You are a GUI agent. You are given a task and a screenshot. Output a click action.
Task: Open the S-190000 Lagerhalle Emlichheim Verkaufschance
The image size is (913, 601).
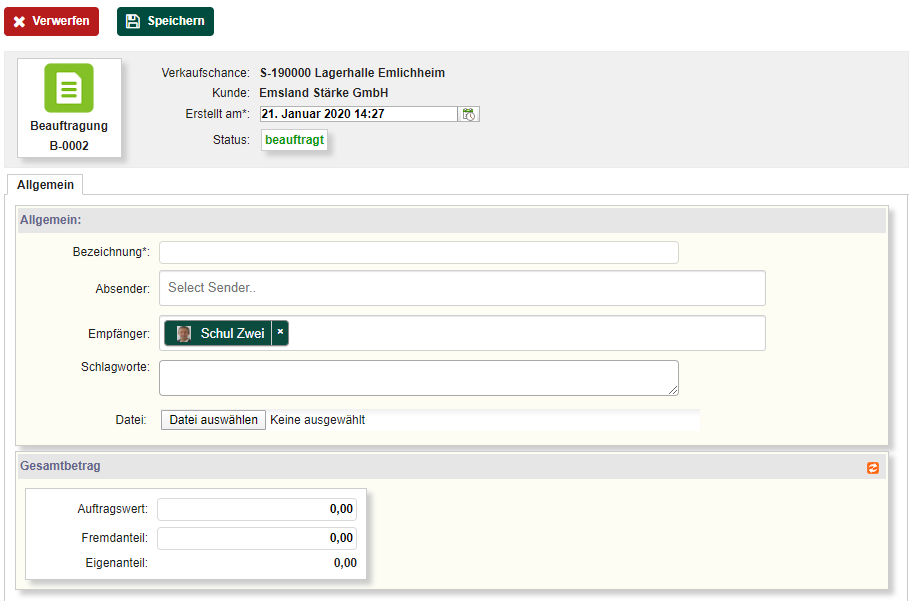point(352,73)
